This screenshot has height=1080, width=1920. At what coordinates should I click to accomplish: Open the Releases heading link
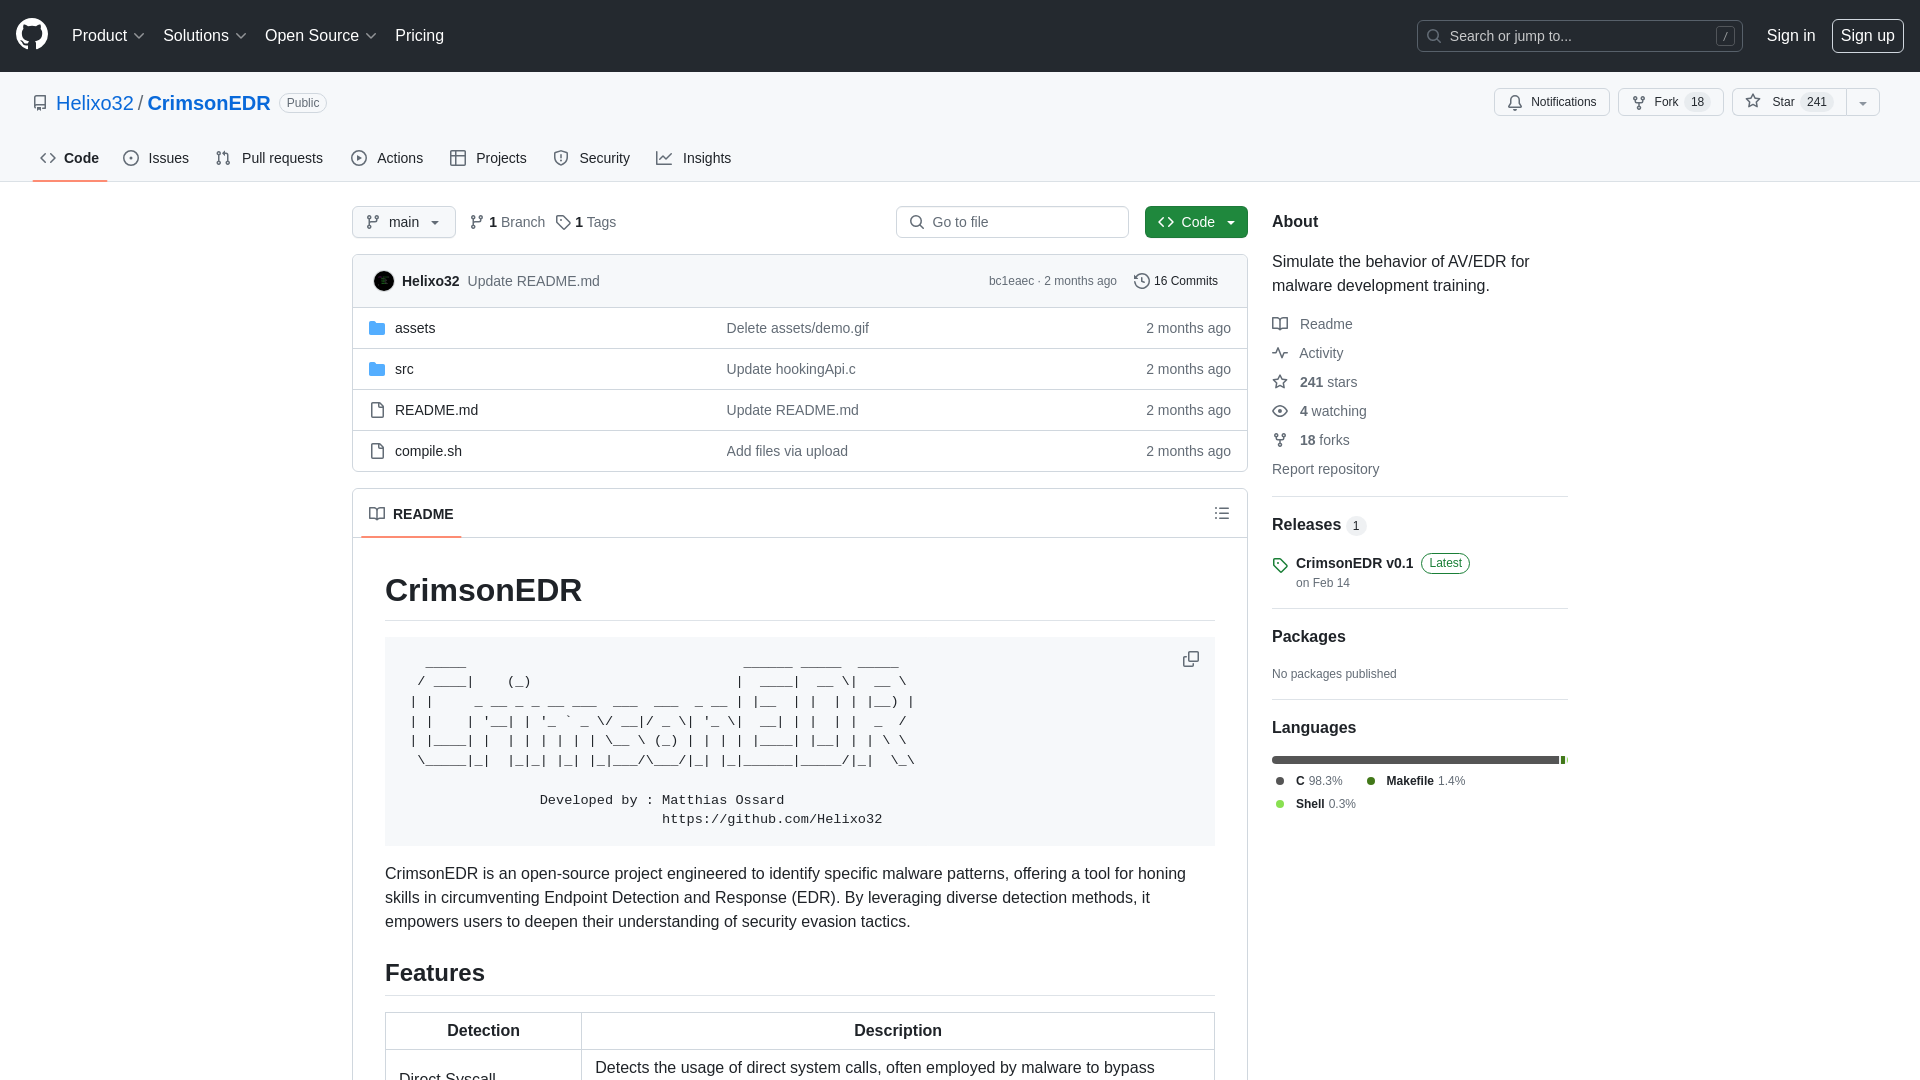(1306, 525)
